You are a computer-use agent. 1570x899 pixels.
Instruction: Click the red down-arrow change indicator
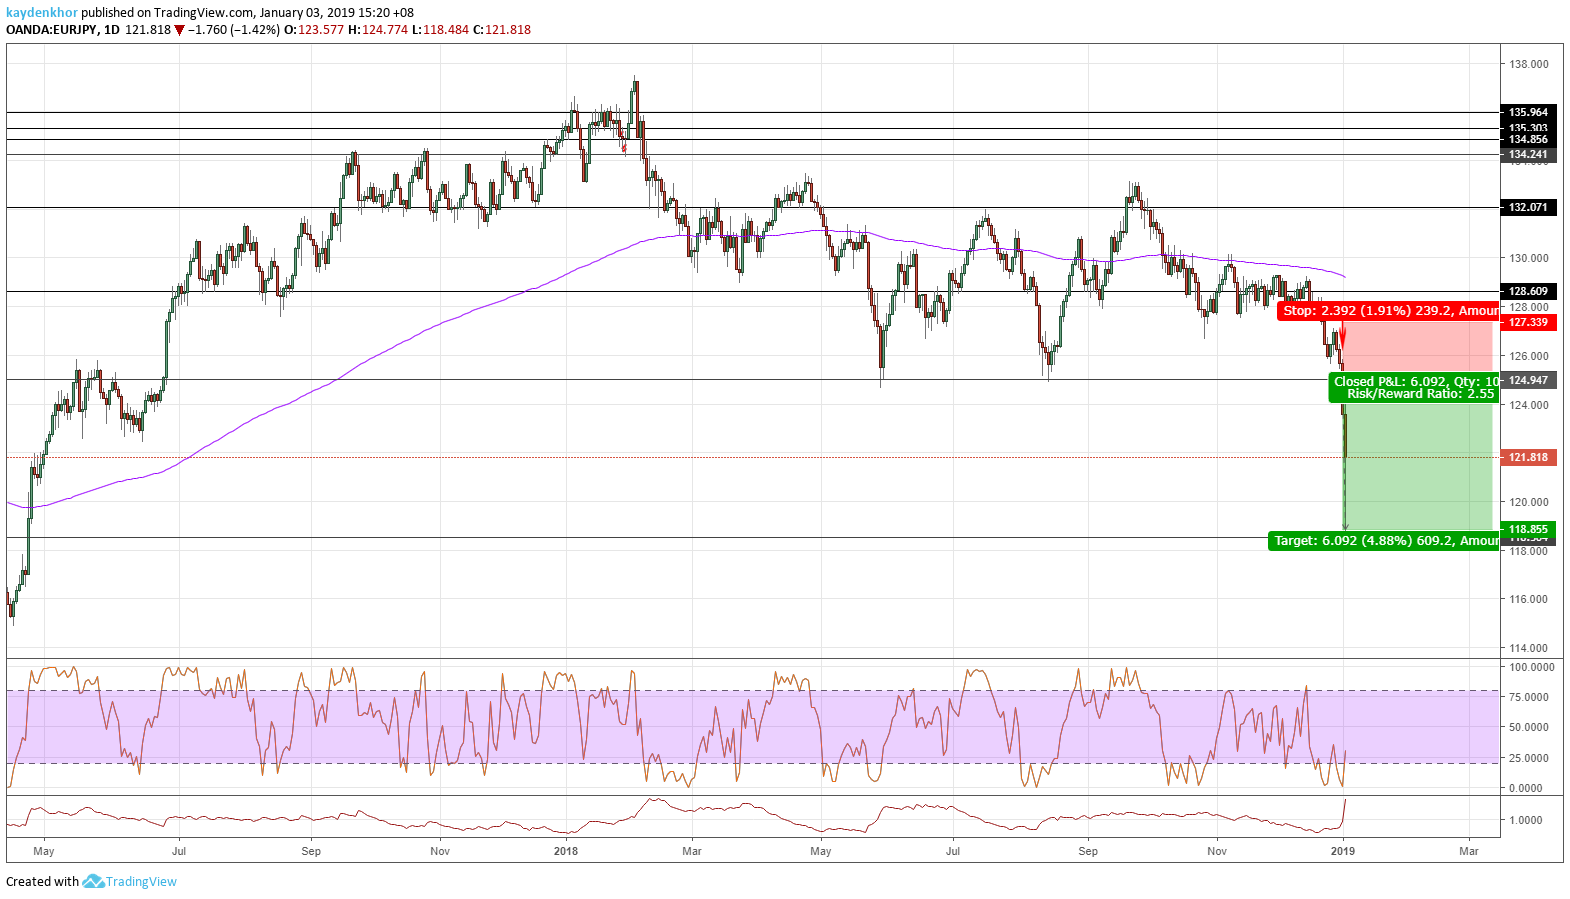[x=179, y=30]
